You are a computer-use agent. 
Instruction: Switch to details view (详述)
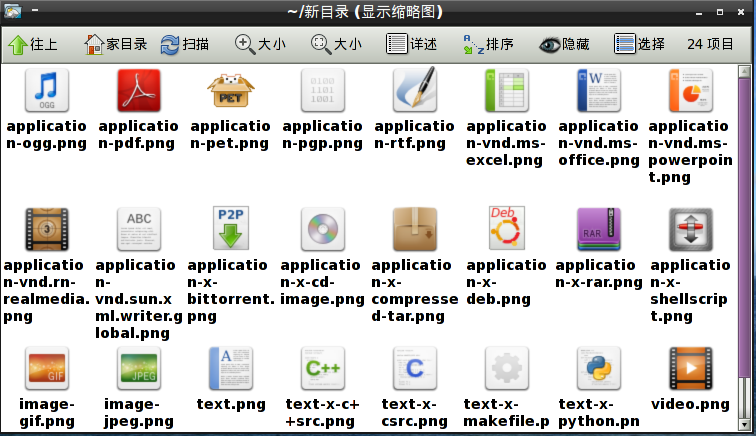(x=412, y=44)
